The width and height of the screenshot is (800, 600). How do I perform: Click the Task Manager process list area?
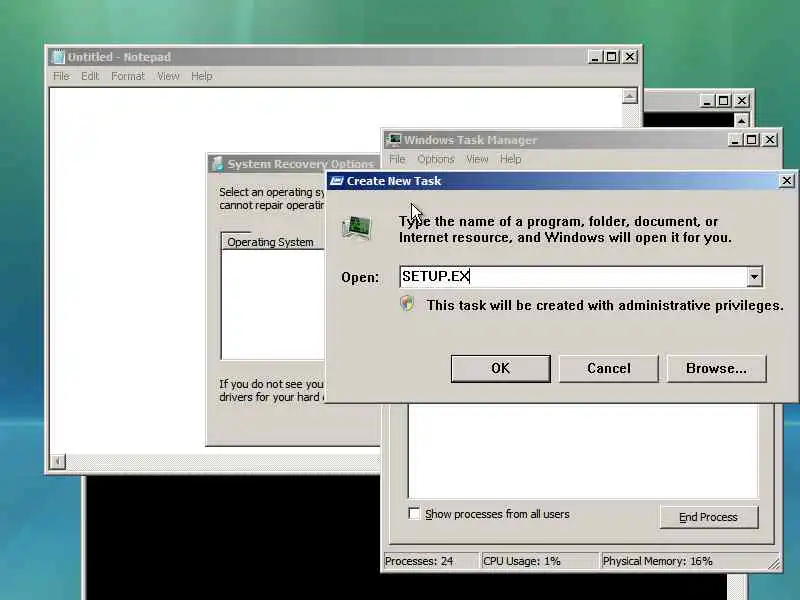pyautogui.click(x=583, y=451)
